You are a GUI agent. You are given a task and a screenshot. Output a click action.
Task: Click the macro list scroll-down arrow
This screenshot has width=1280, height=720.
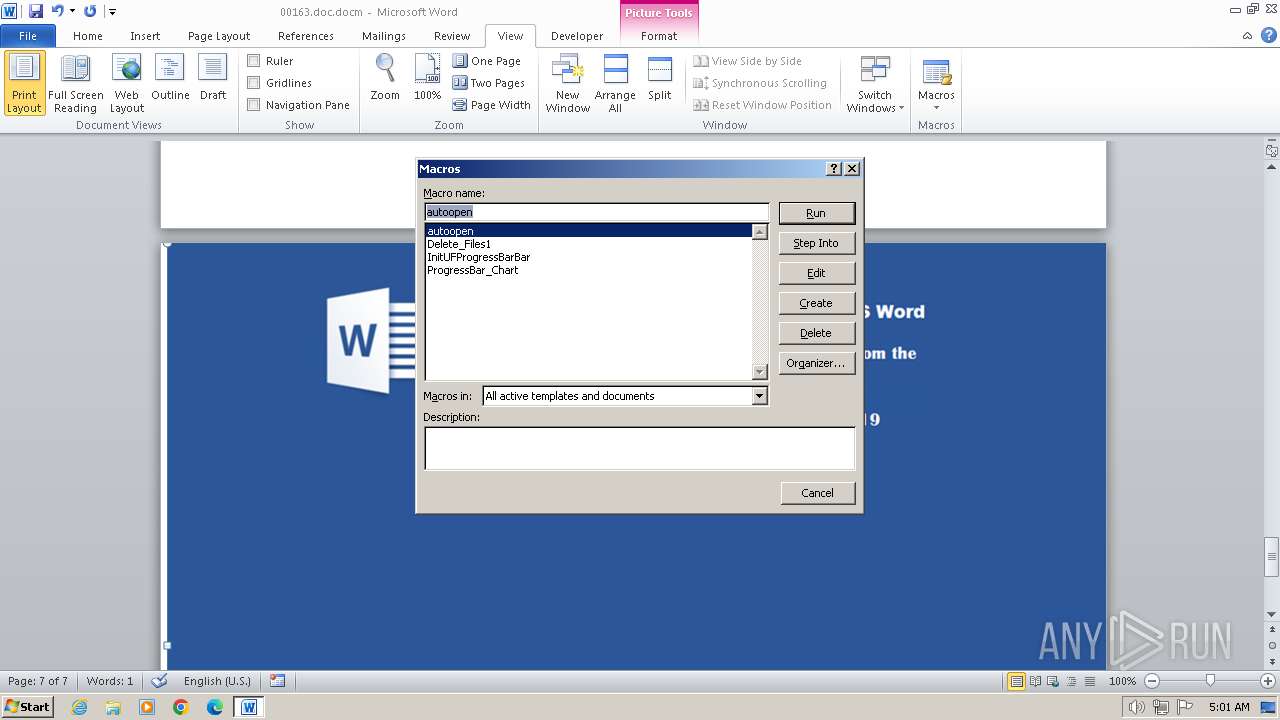760,372
